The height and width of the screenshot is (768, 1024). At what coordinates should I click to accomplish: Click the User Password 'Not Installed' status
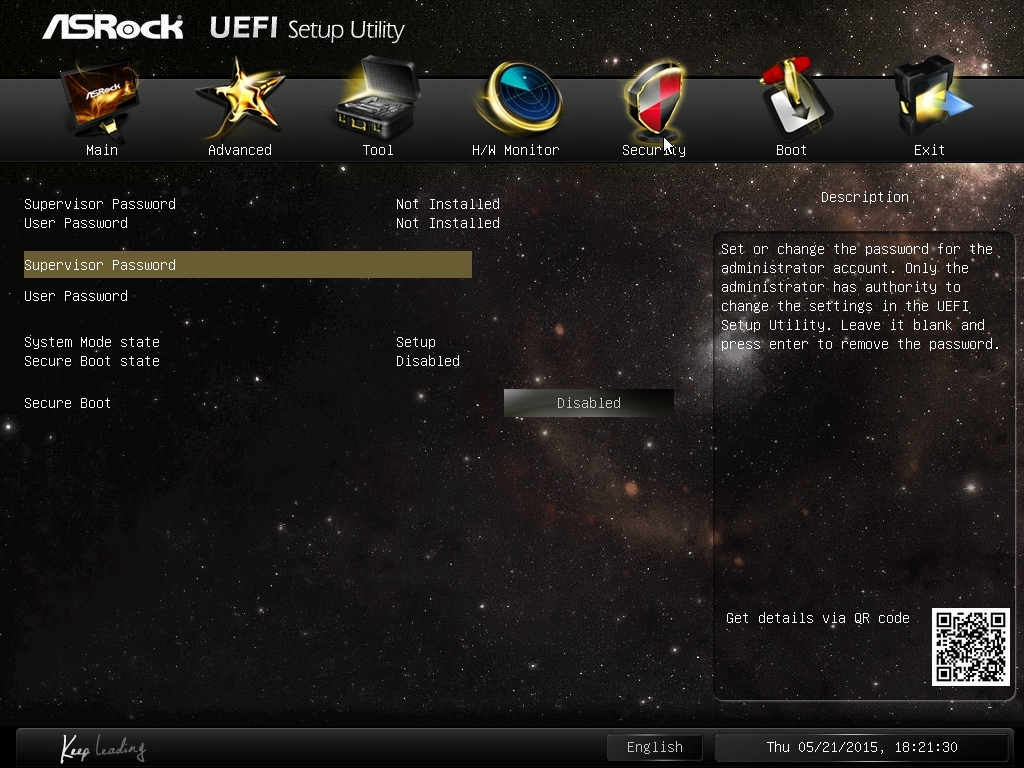click(447, 223)
